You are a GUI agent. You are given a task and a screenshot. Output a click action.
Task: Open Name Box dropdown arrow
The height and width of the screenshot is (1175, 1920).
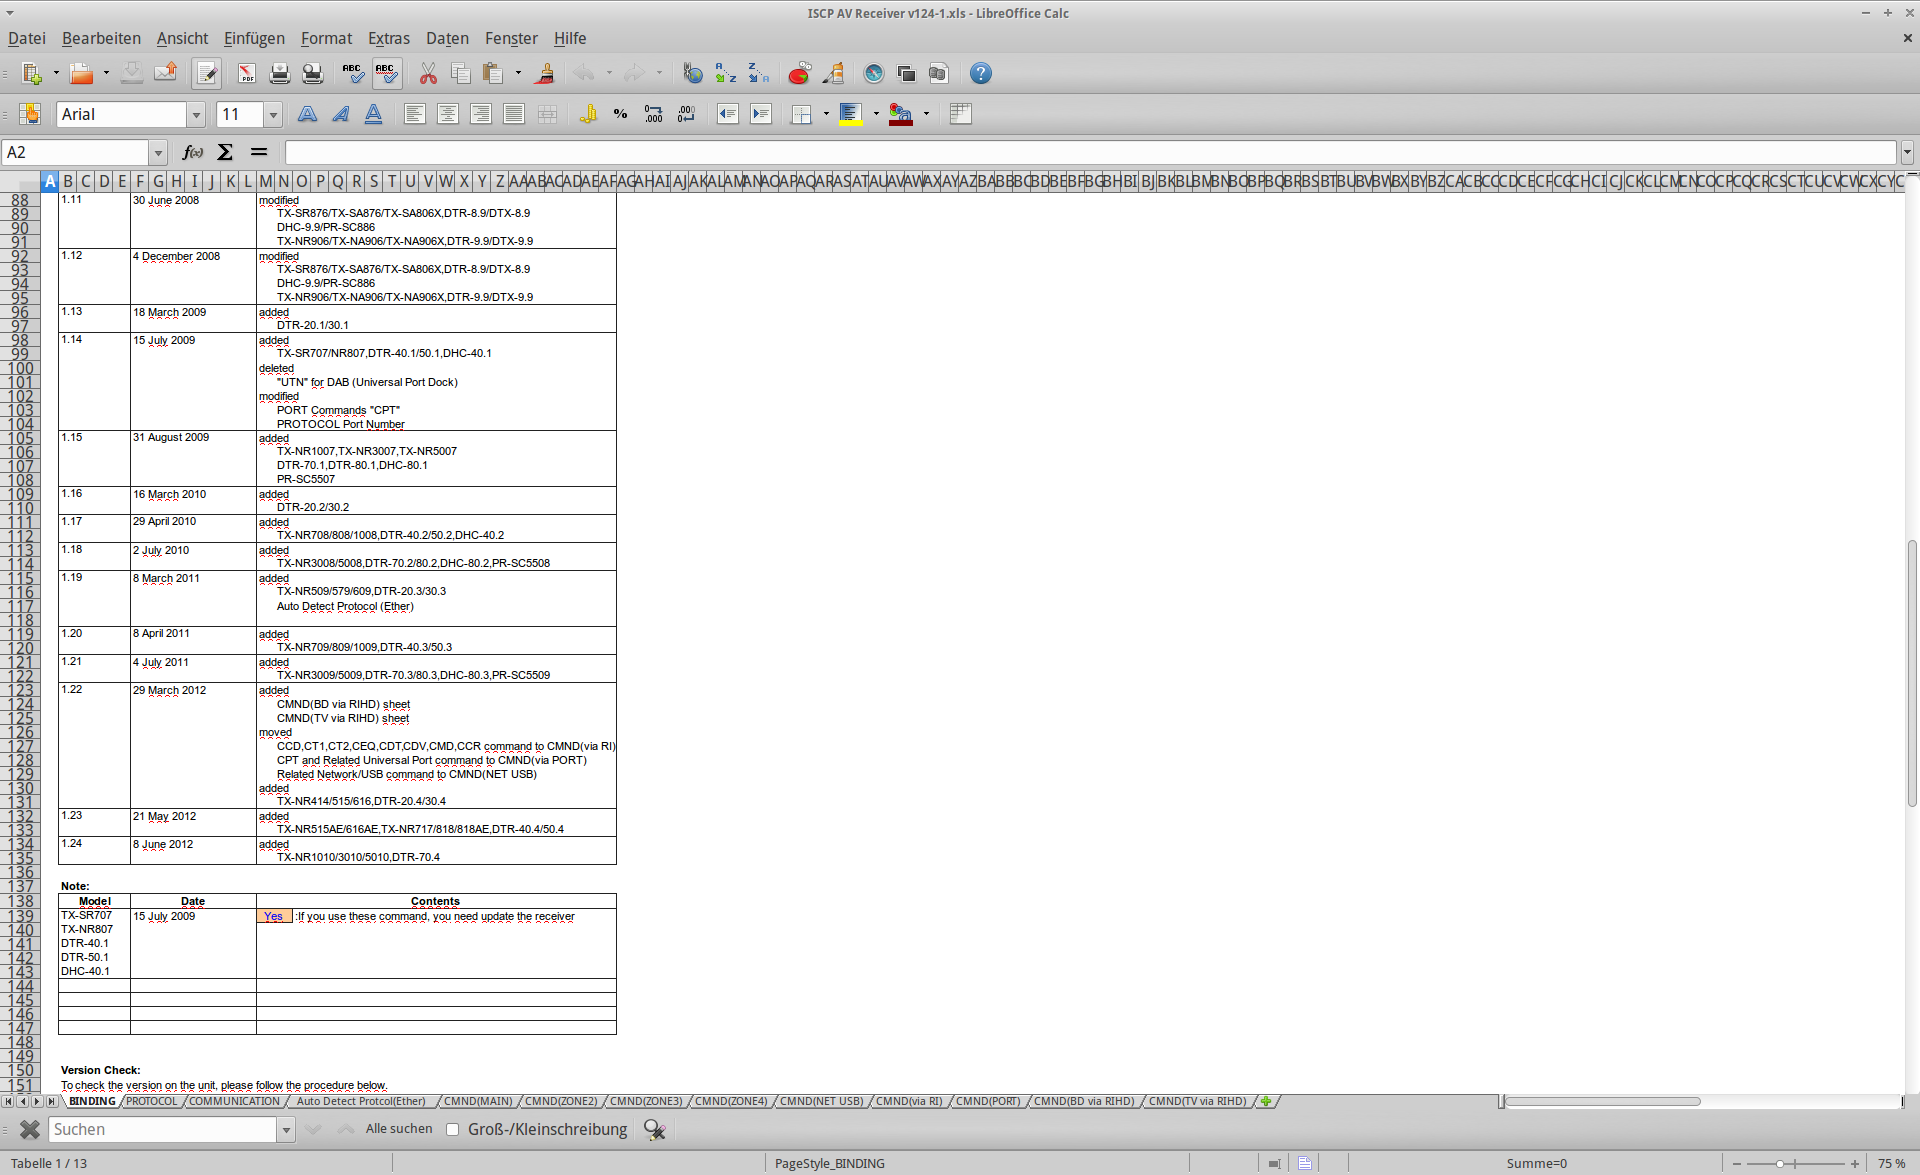158,153
